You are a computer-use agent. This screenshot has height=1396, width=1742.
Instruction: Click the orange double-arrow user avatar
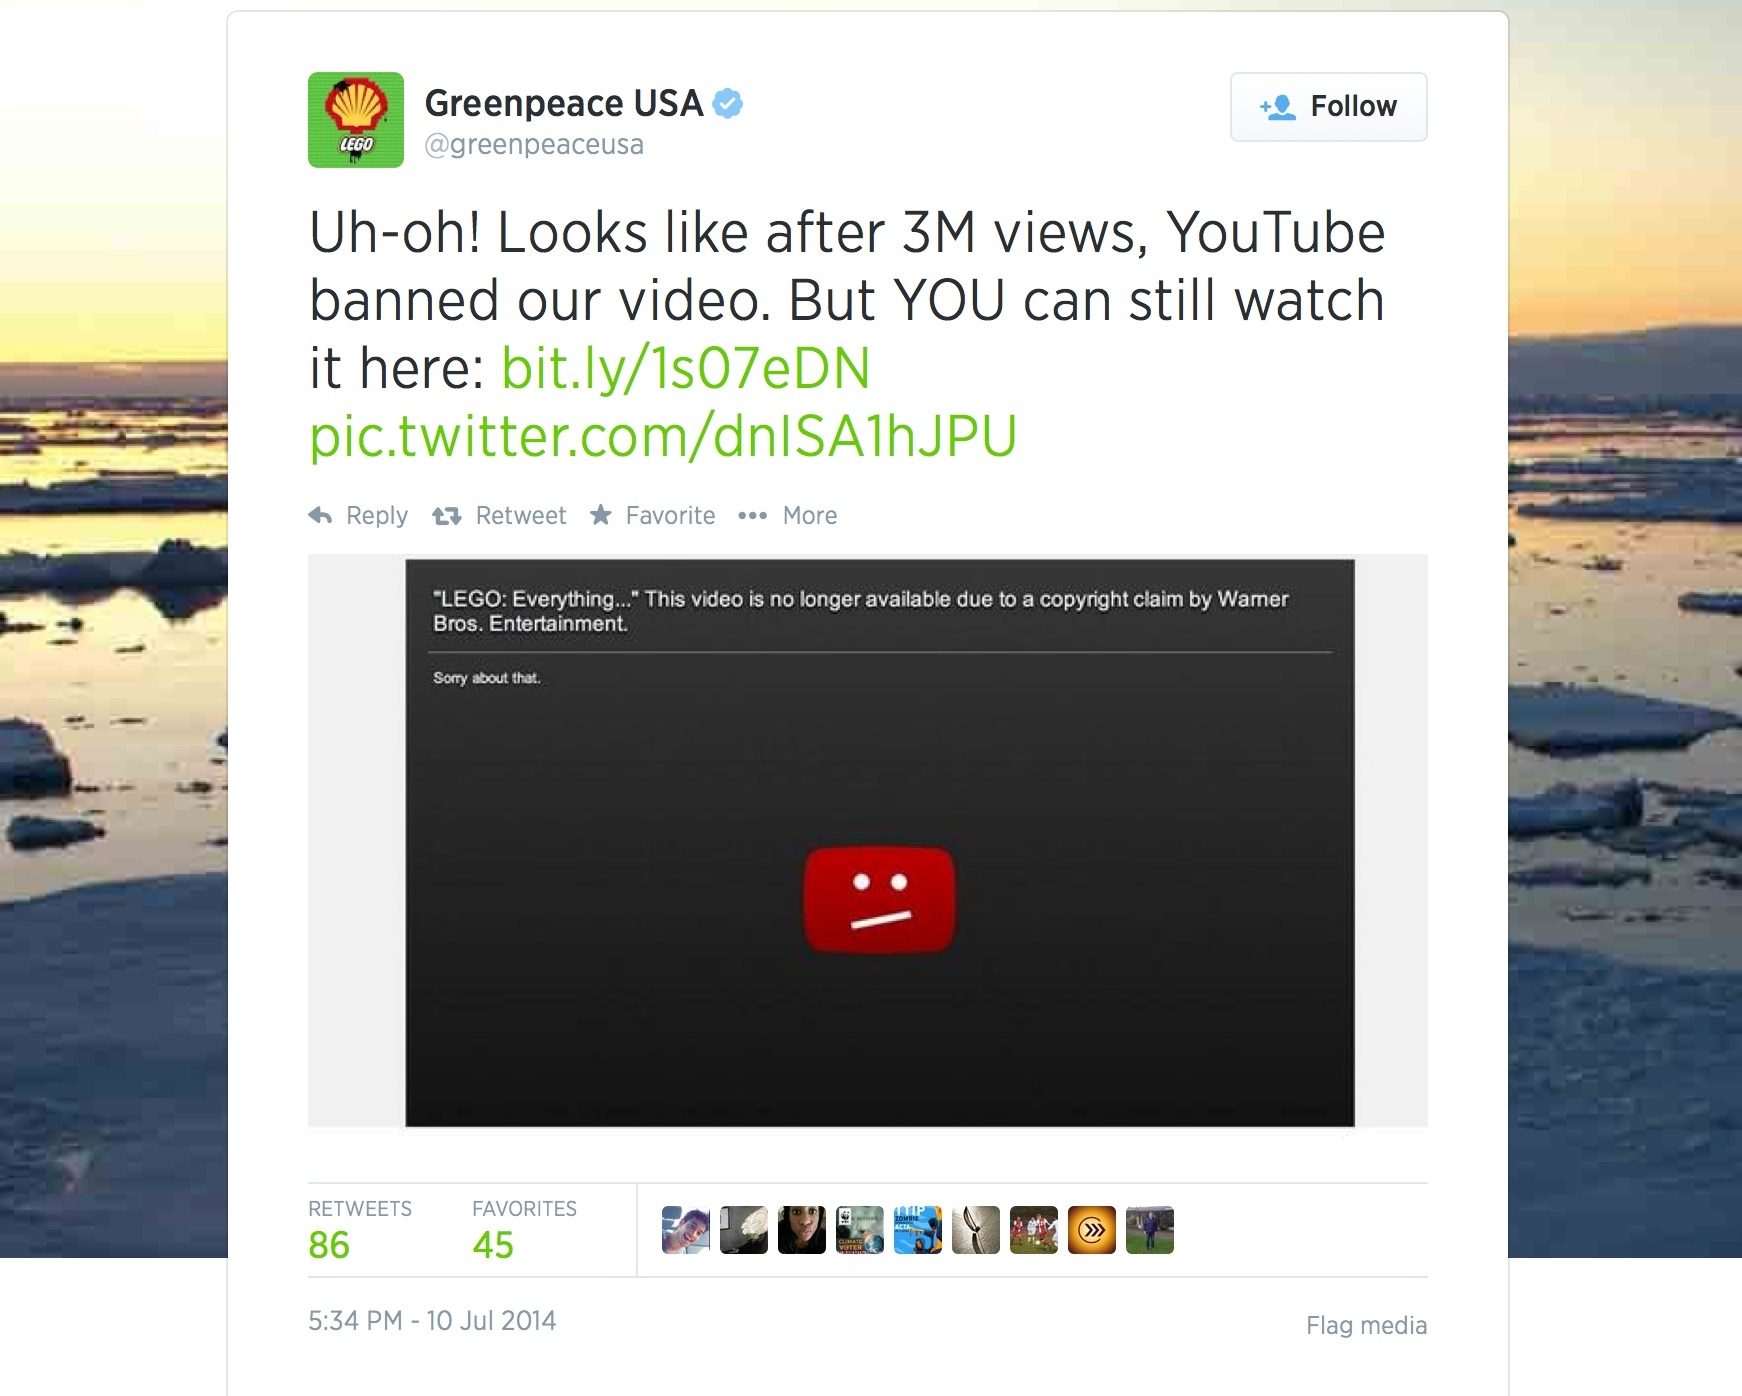point(1092,1230)
